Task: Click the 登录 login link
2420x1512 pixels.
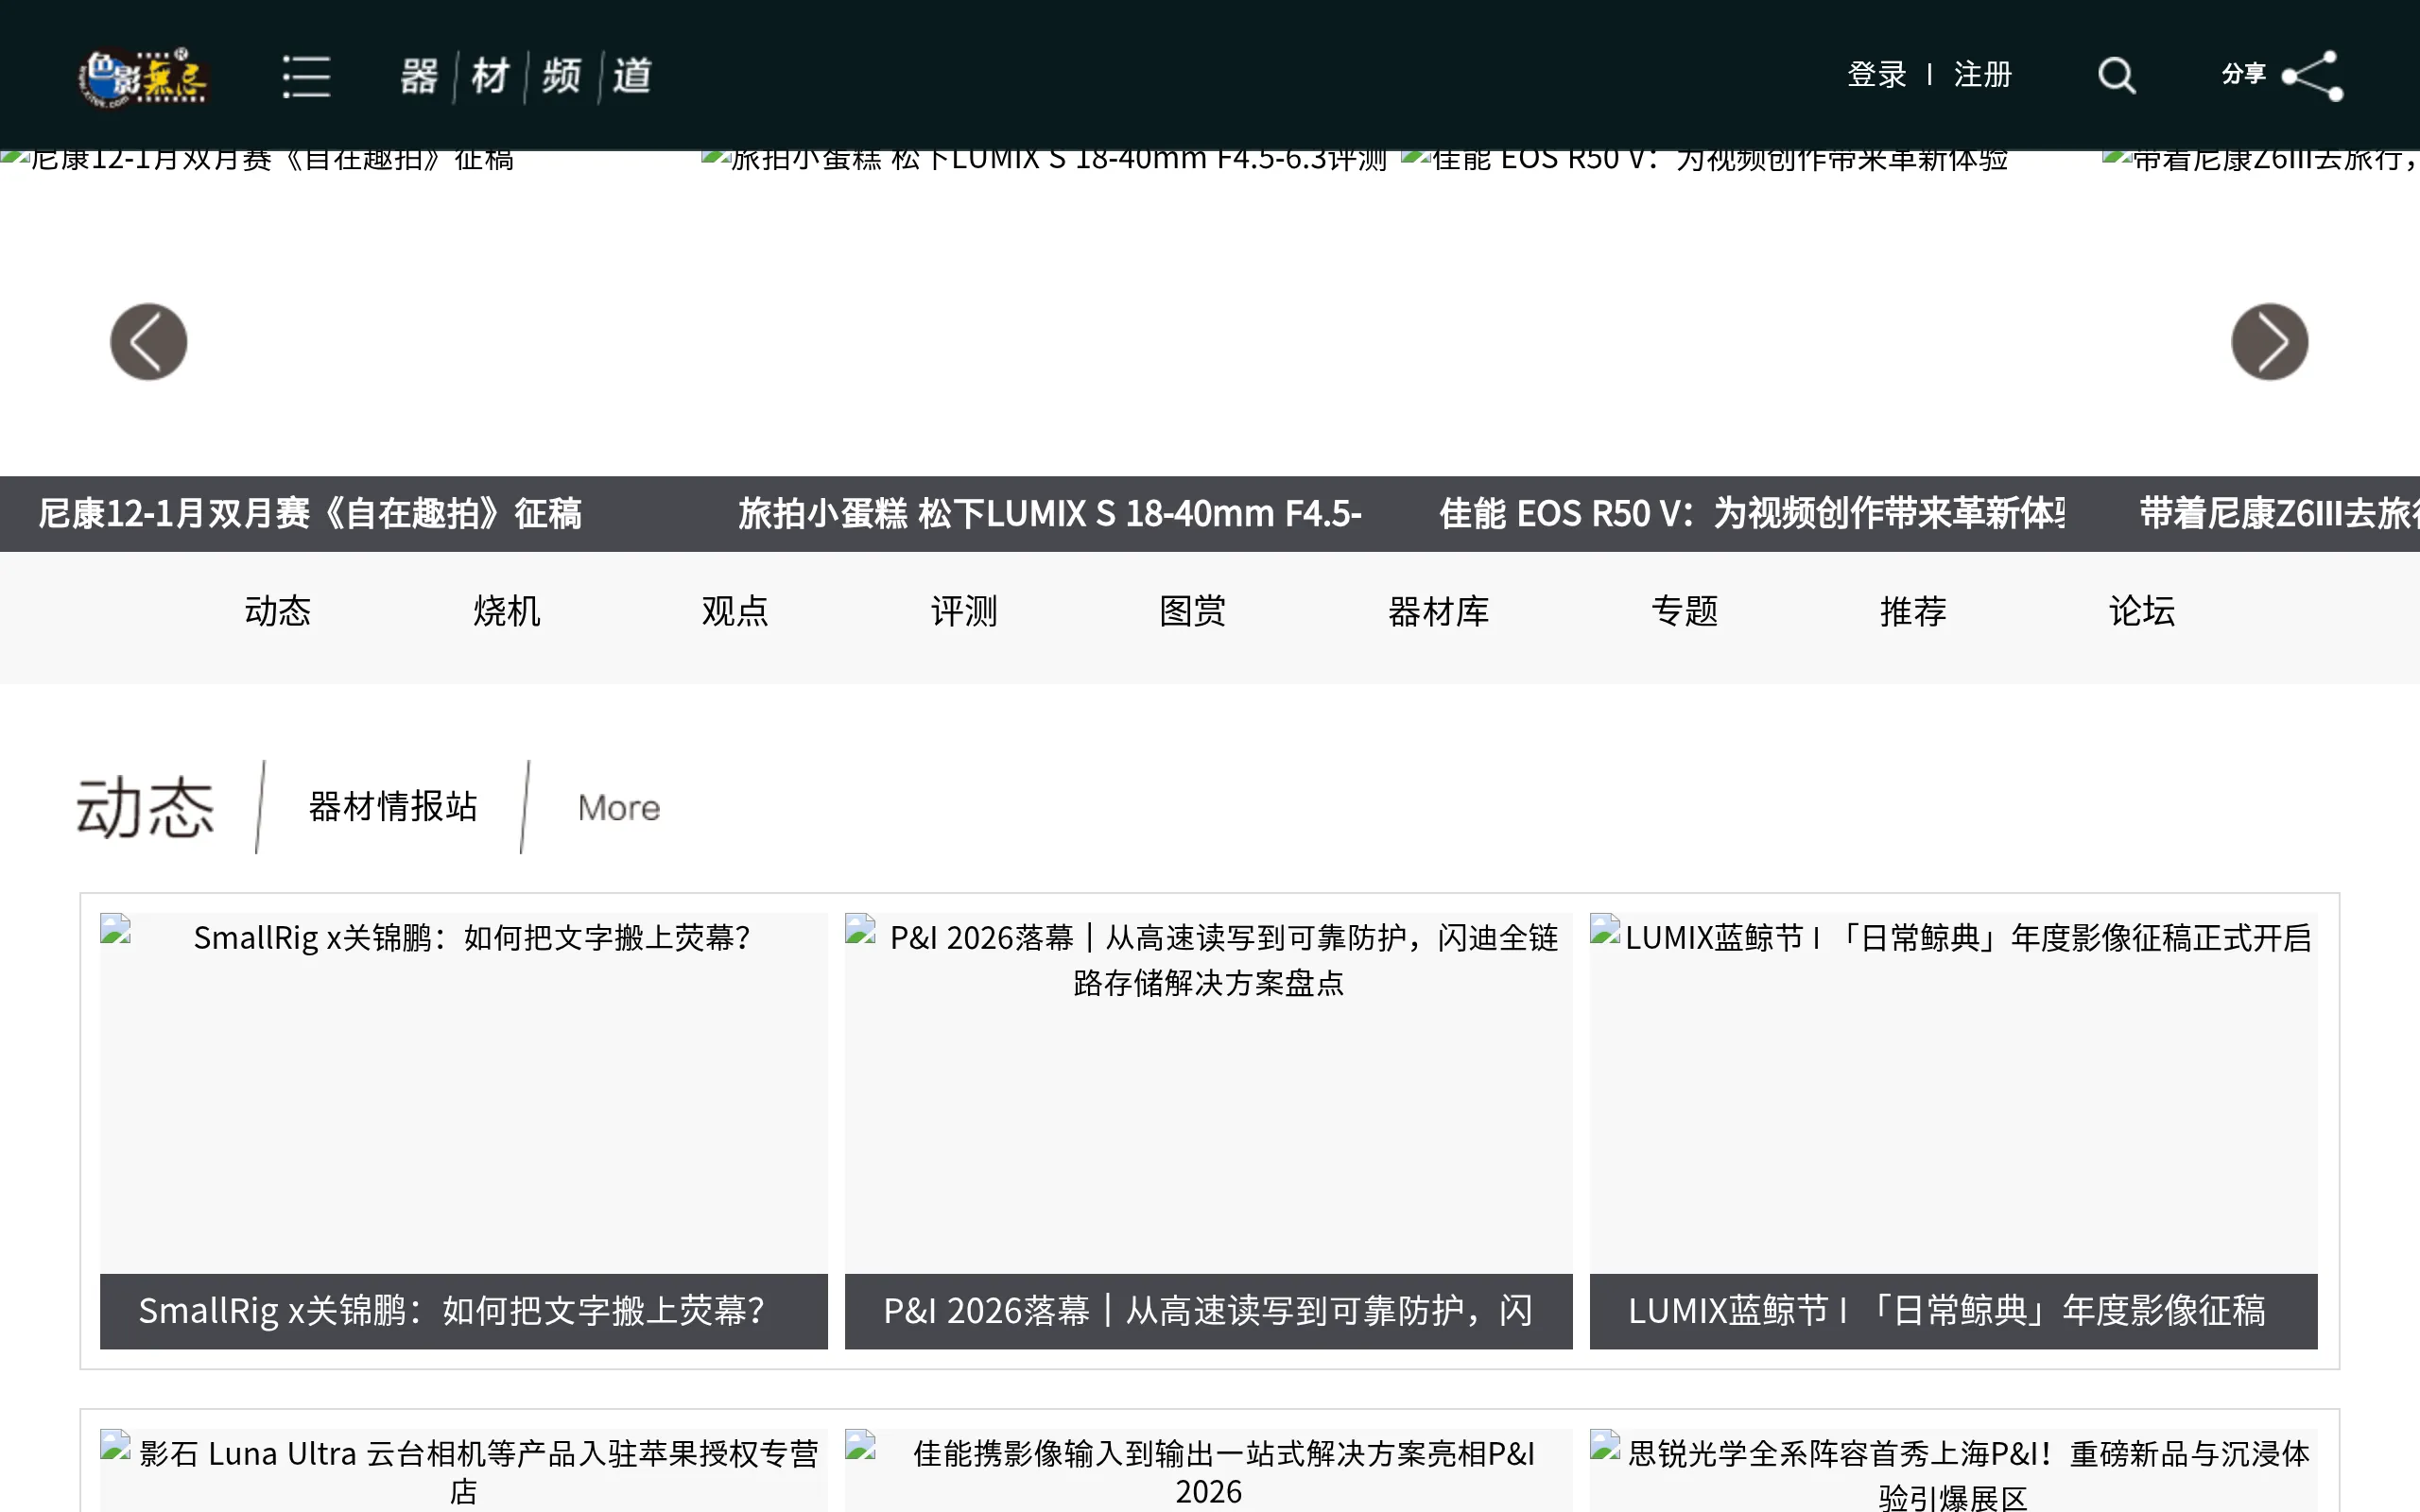Action: (x=1876, y=75)
